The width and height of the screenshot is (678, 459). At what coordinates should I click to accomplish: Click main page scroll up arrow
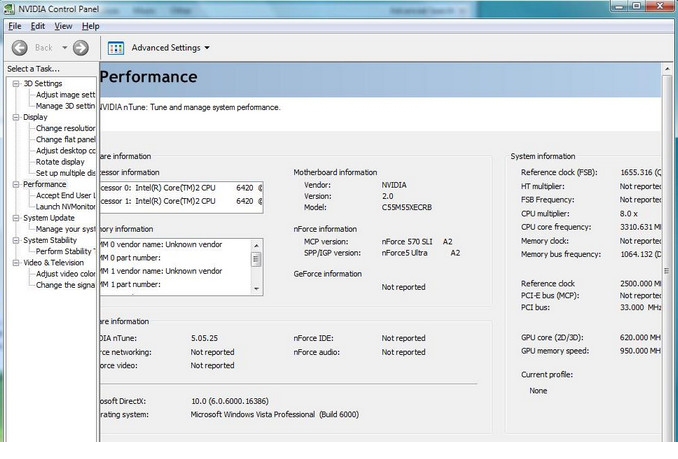click(667, 69)
